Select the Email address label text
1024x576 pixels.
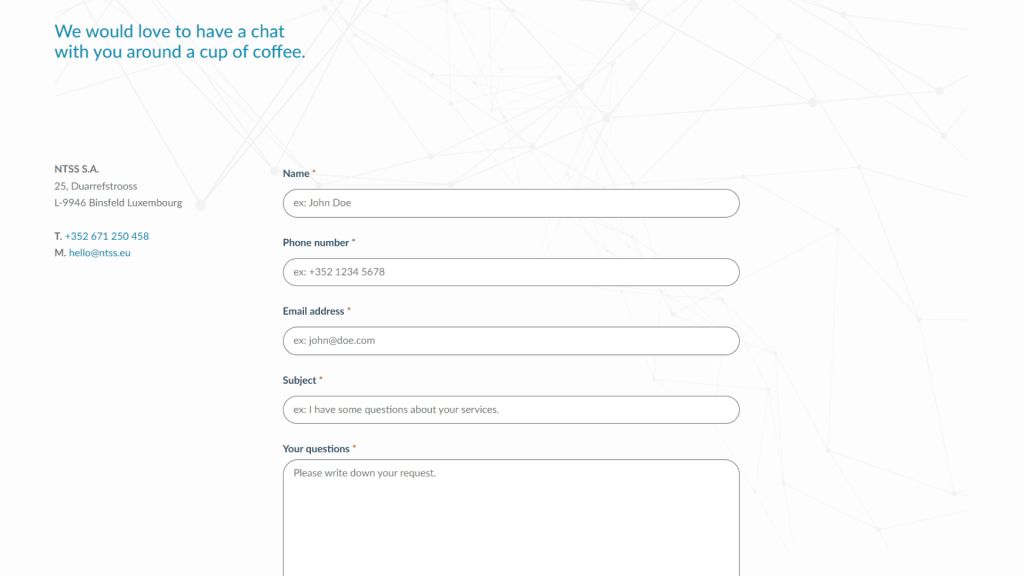point(313,311)
